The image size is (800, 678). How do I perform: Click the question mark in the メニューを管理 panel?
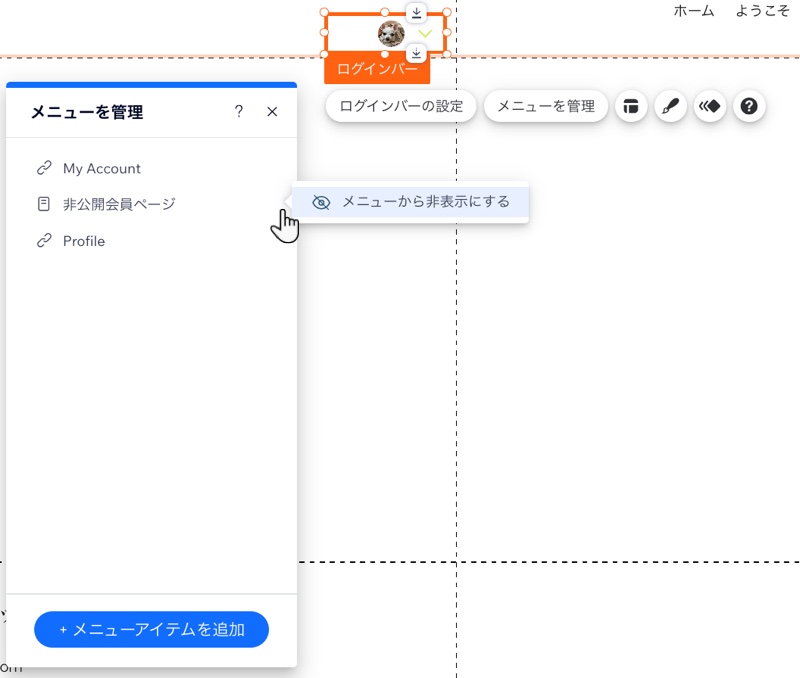(x=239, y=112)
